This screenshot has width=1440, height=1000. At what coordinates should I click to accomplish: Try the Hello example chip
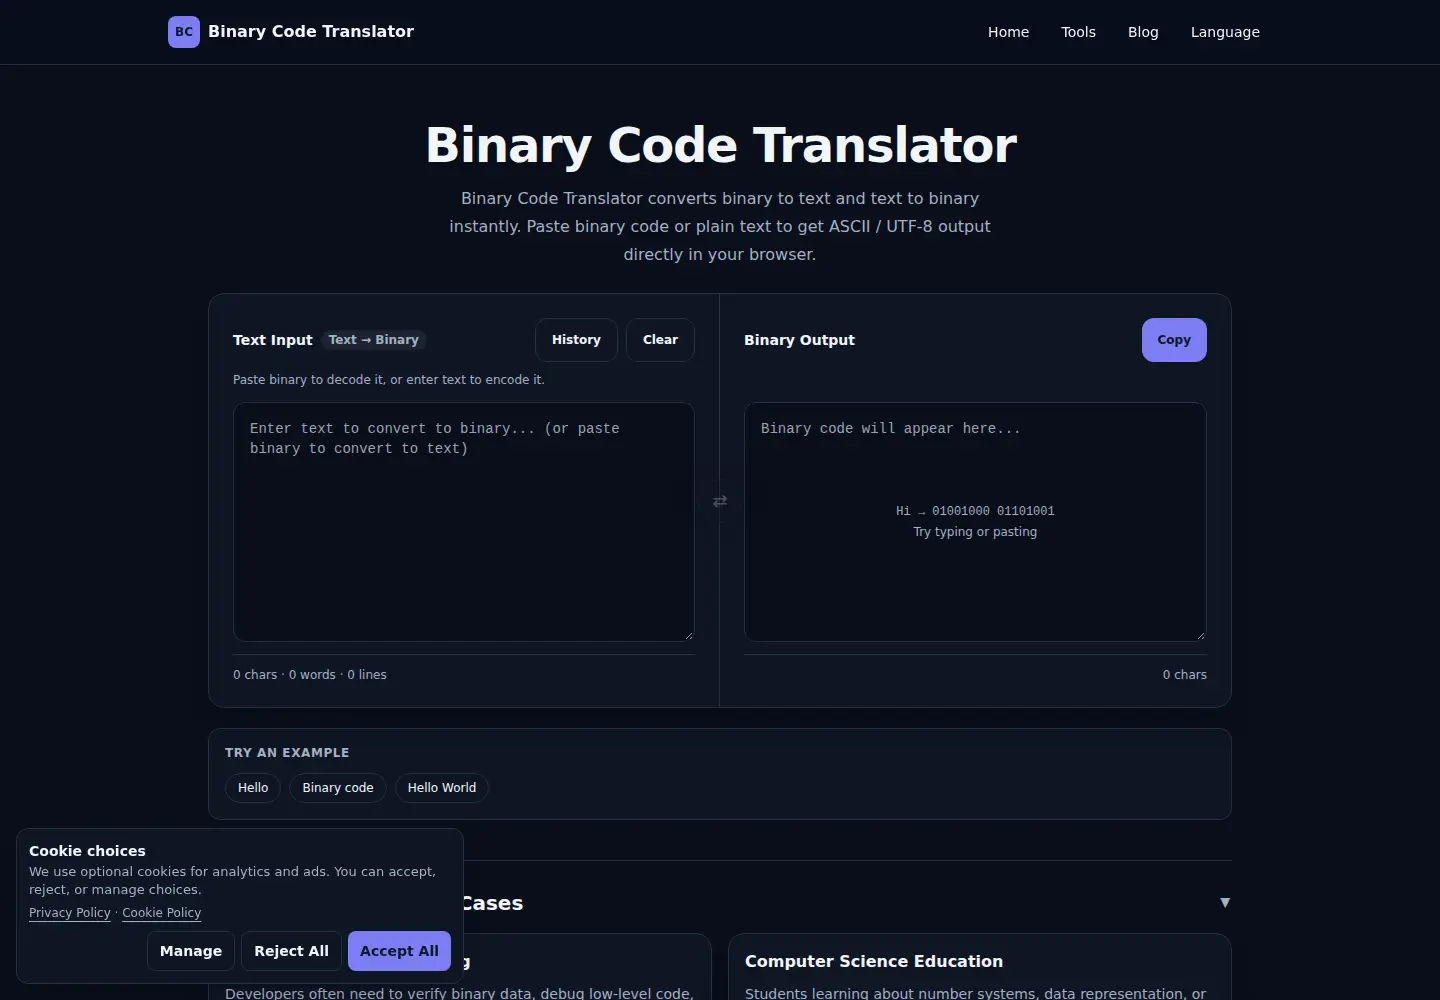pos(253,788)
